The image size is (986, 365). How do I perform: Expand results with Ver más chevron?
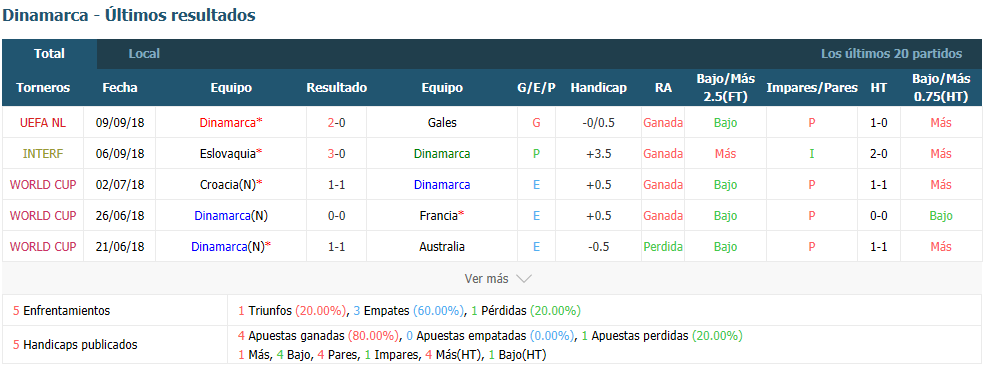click(x=499, y=278)
